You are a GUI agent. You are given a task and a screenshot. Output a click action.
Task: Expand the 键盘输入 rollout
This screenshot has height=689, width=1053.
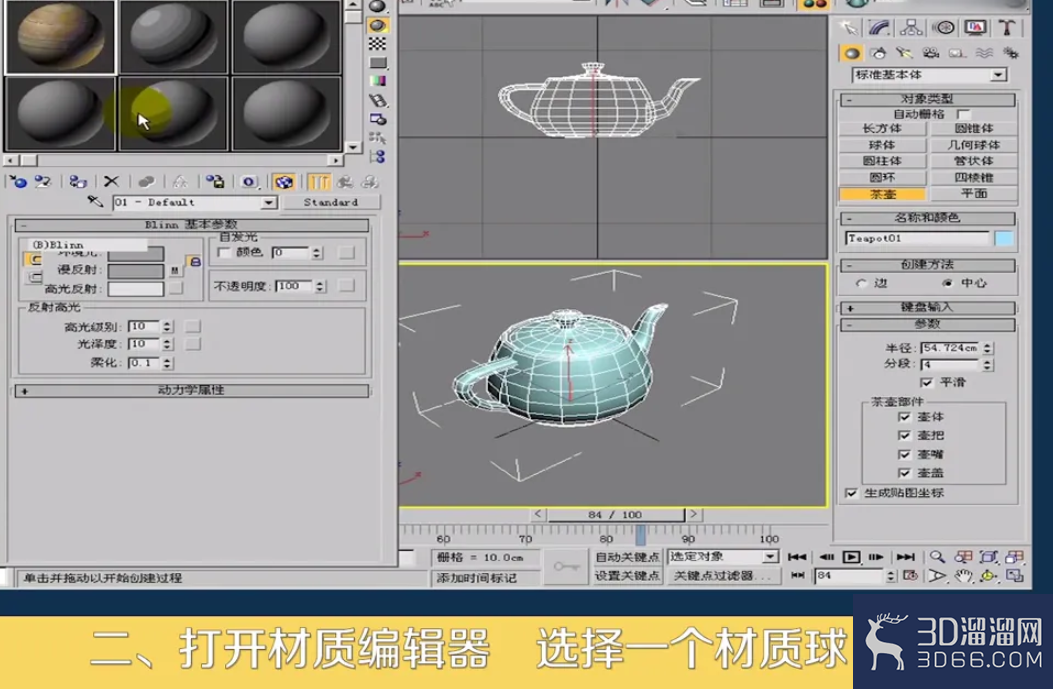927,308
